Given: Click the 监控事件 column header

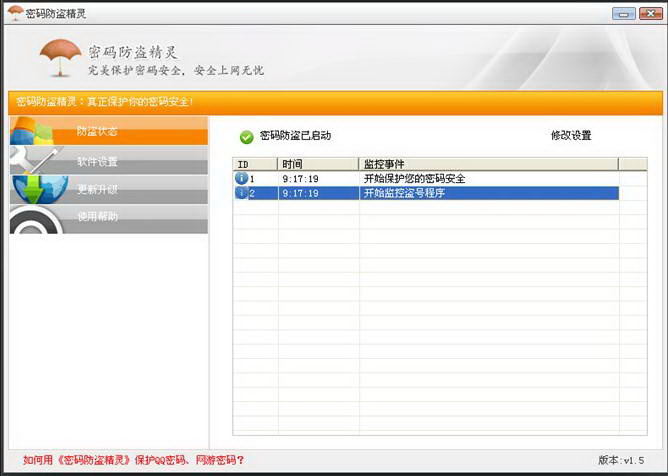Looking at the screenshot, I should pos(488,164).
